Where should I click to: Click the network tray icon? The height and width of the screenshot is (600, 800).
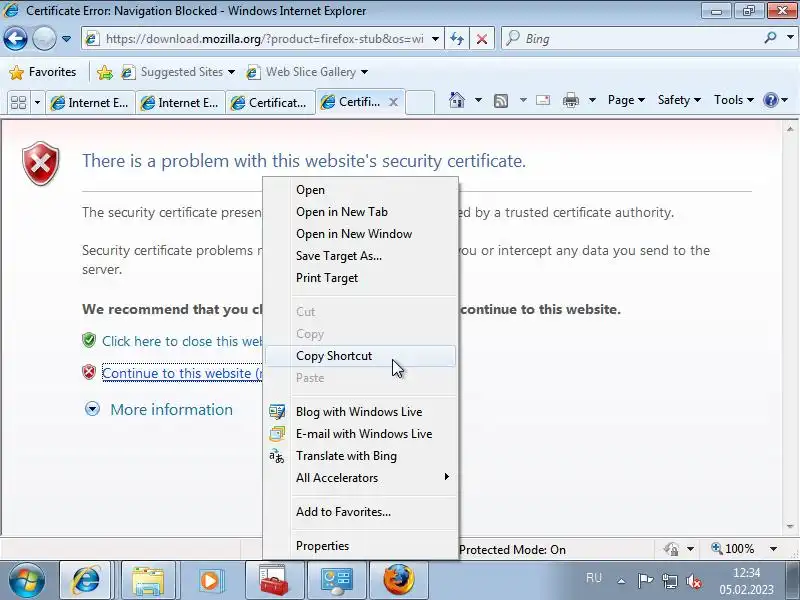tap(669, 581)
